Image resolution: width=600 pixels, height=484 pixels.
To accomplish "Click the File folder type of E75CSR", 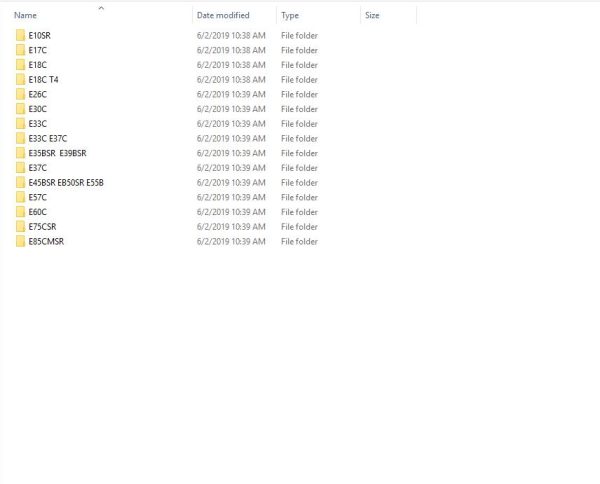I will pos(299,227).
